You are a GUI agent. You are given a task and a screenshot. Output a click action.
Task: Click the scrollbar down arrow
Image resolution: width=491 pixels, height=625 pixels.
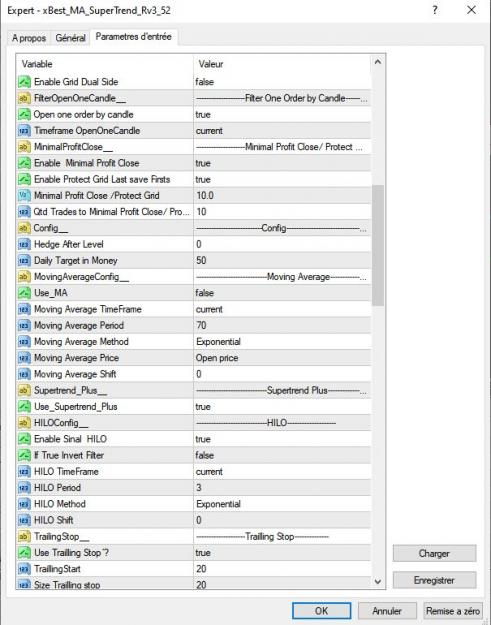tap(378, 582)
